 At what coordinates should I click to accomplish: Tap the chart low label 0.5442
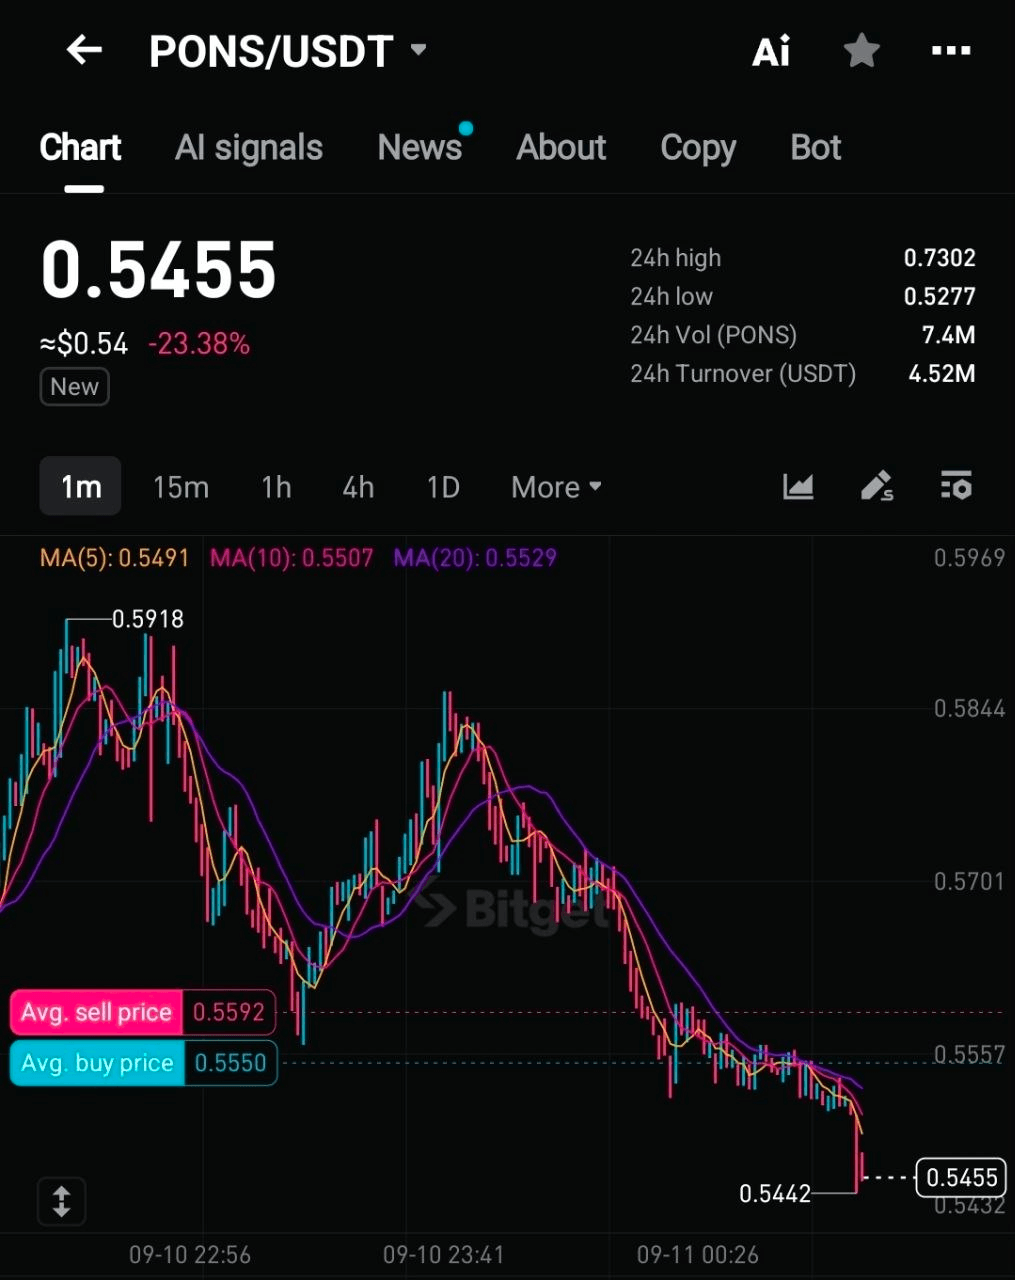coord(775,1193)
